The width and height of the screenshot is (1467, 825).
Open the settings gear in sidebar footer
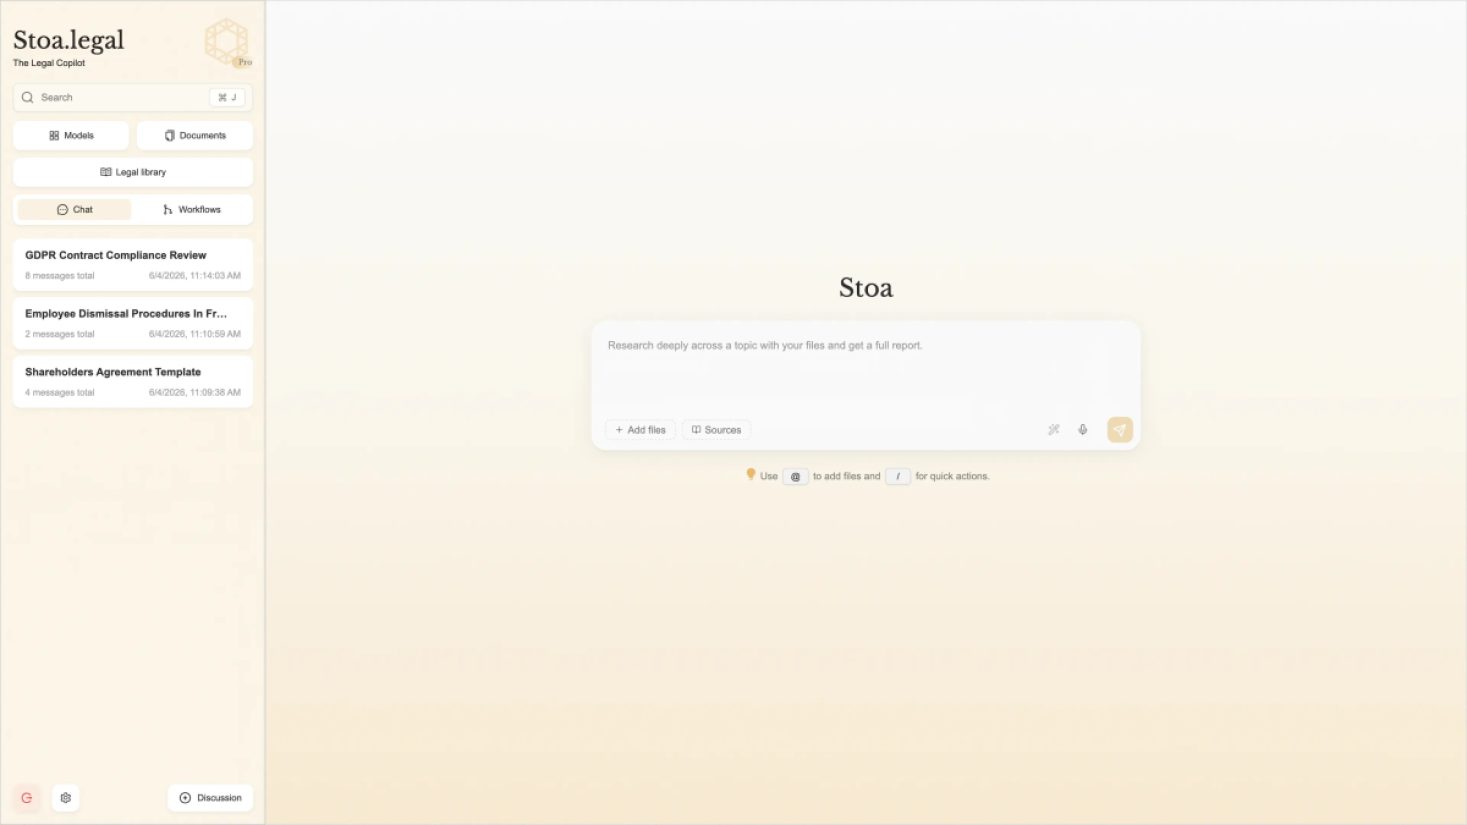(66, 798)
